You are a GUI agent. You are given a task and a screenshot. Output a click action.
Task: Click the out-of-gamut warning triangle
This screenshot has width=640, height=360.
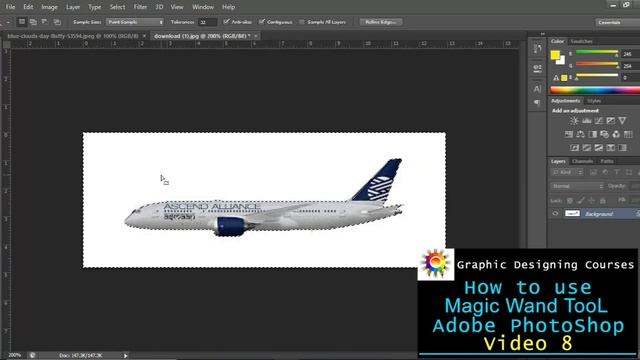click(x=556, y=78)
